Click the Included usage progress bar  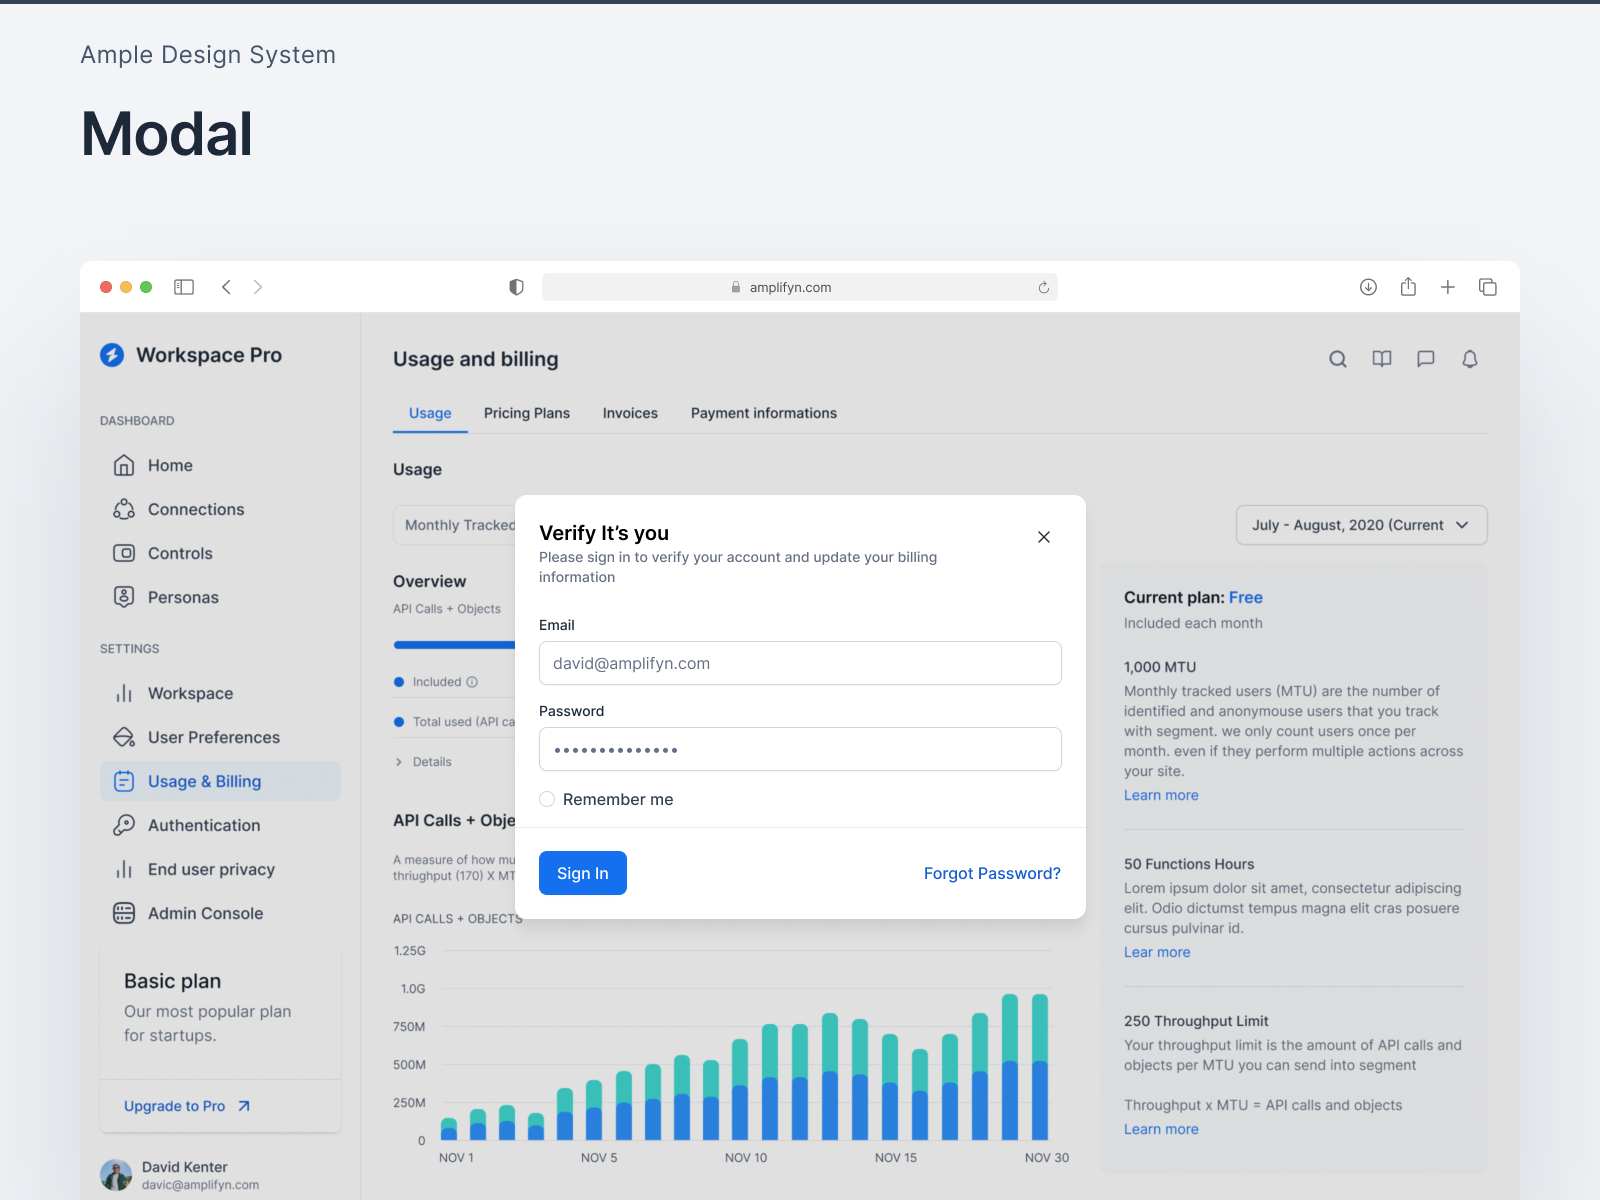pos(450,645)
